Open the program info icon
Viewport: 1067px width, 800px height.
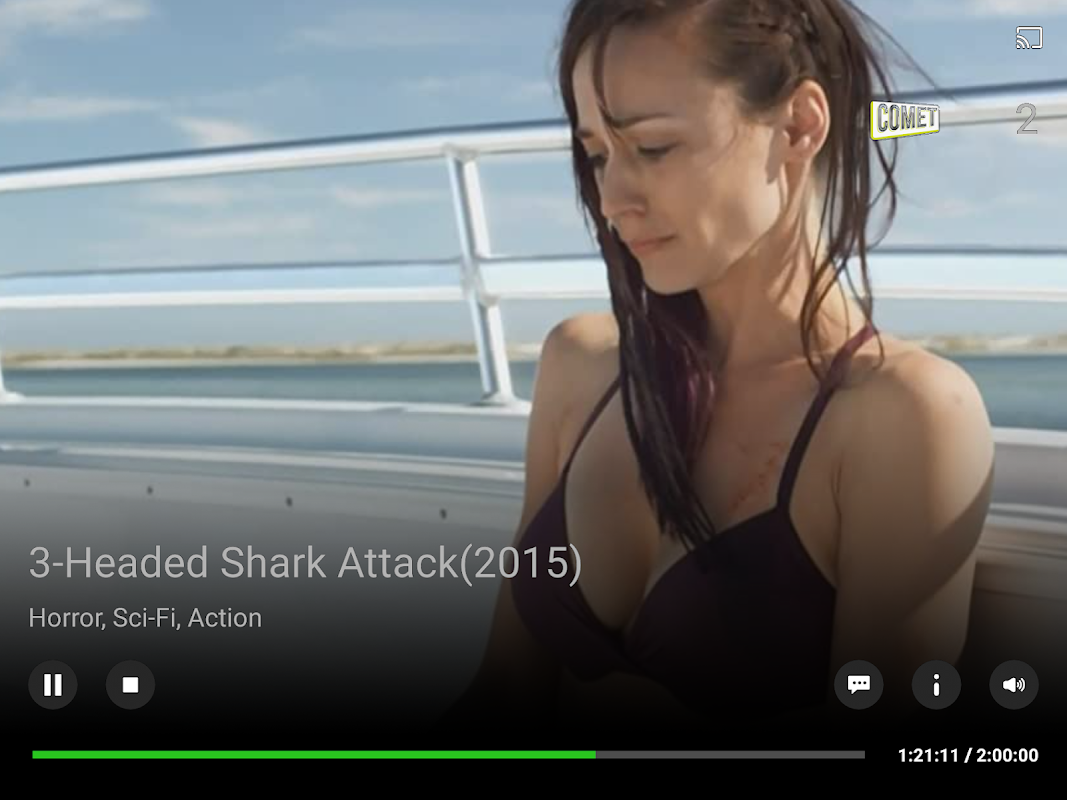click(936, 684)
